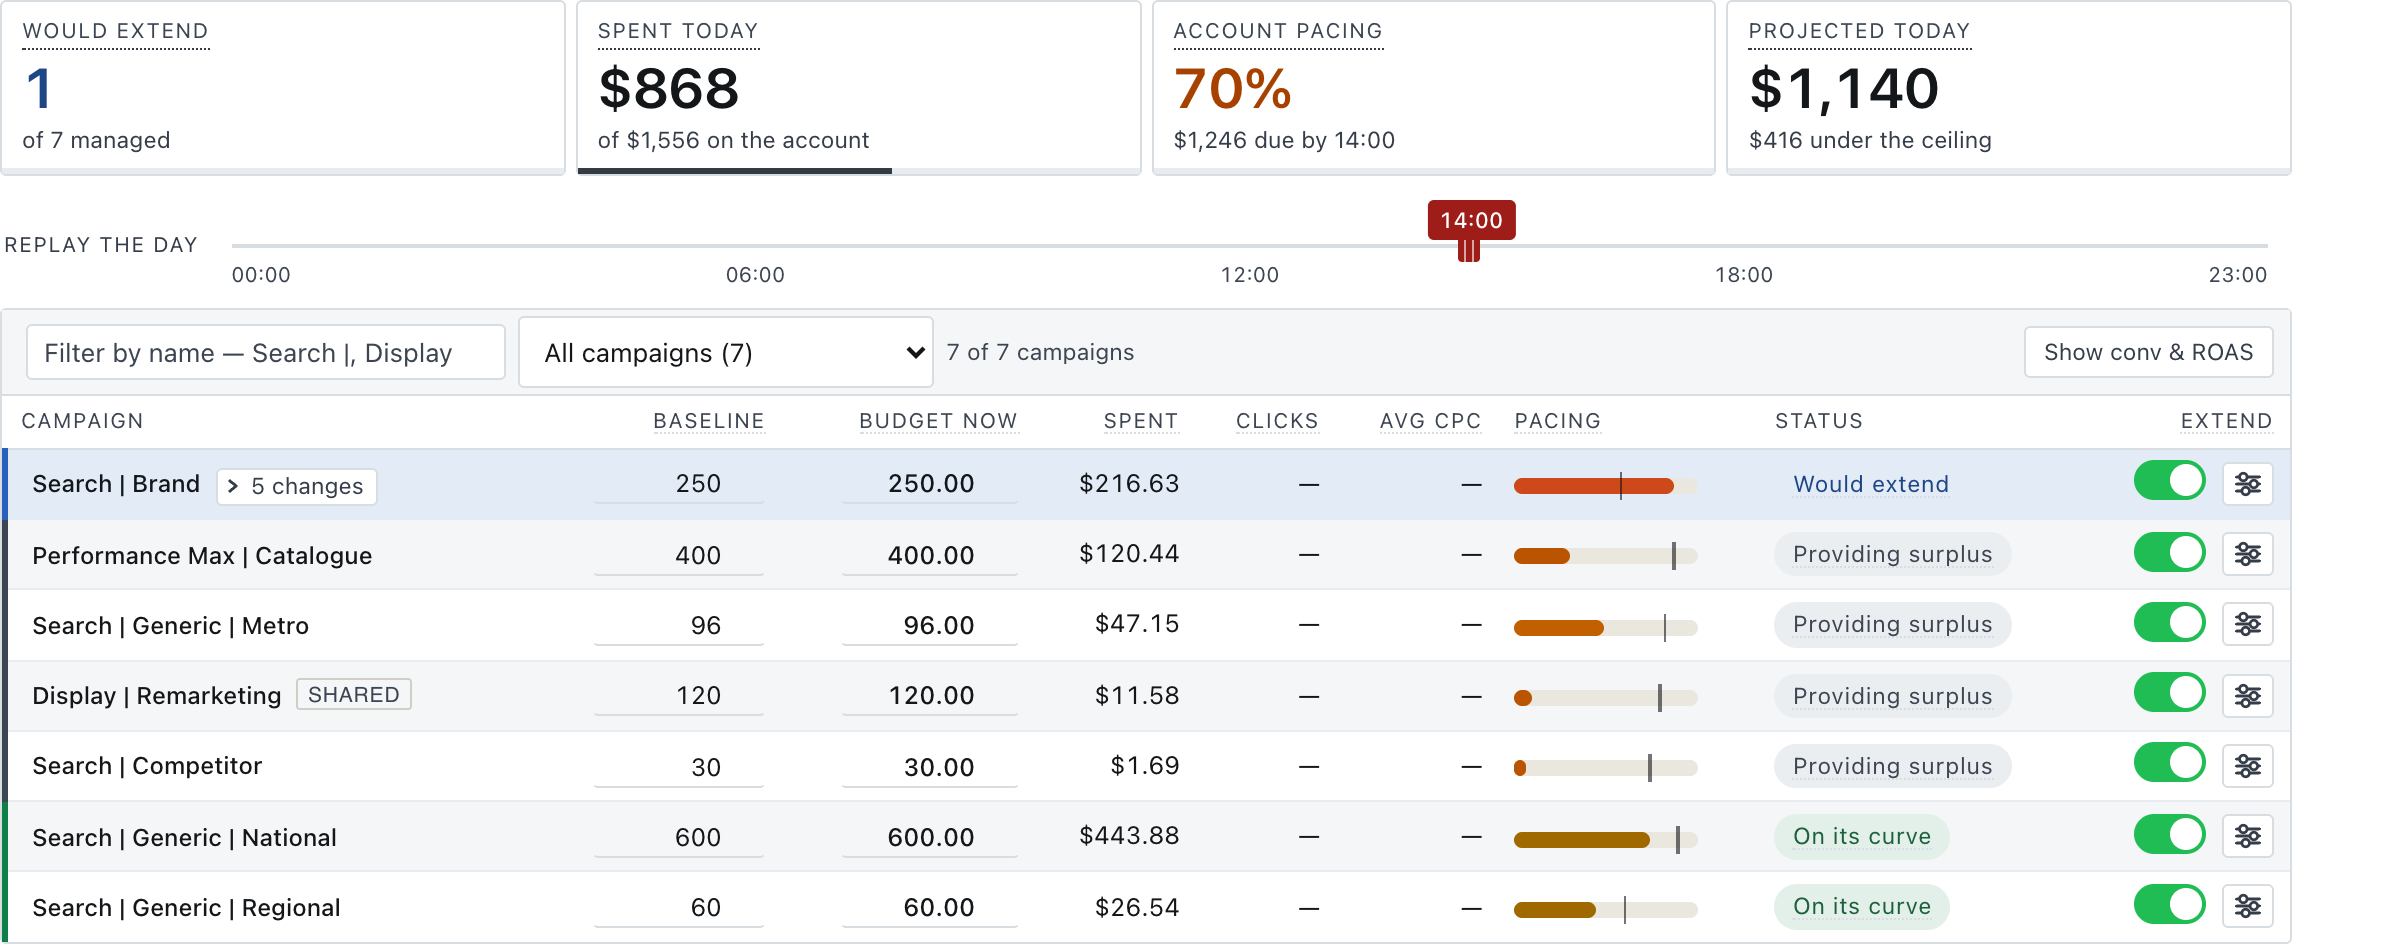Viewport: 2388px width, 948px height.
Task: Click Providing surplus status for Search | Competitor
Action: pyautogui.click(x=1892, y=766)
